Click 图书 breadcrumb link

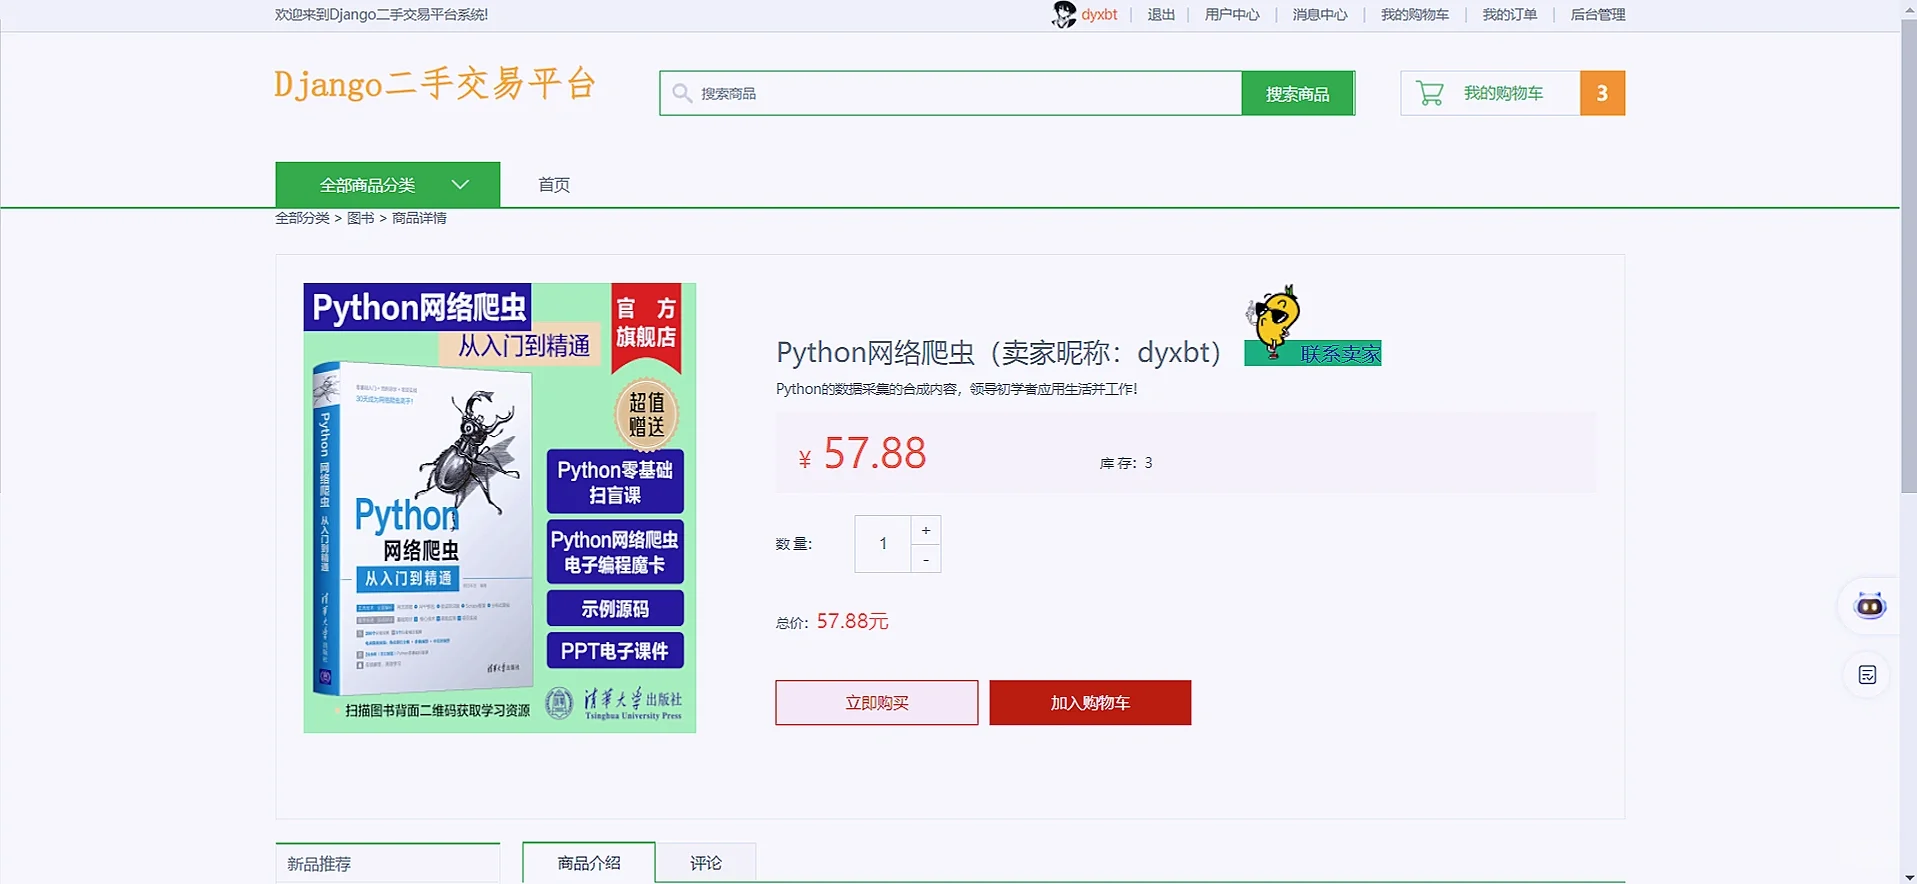pos(360,218)
